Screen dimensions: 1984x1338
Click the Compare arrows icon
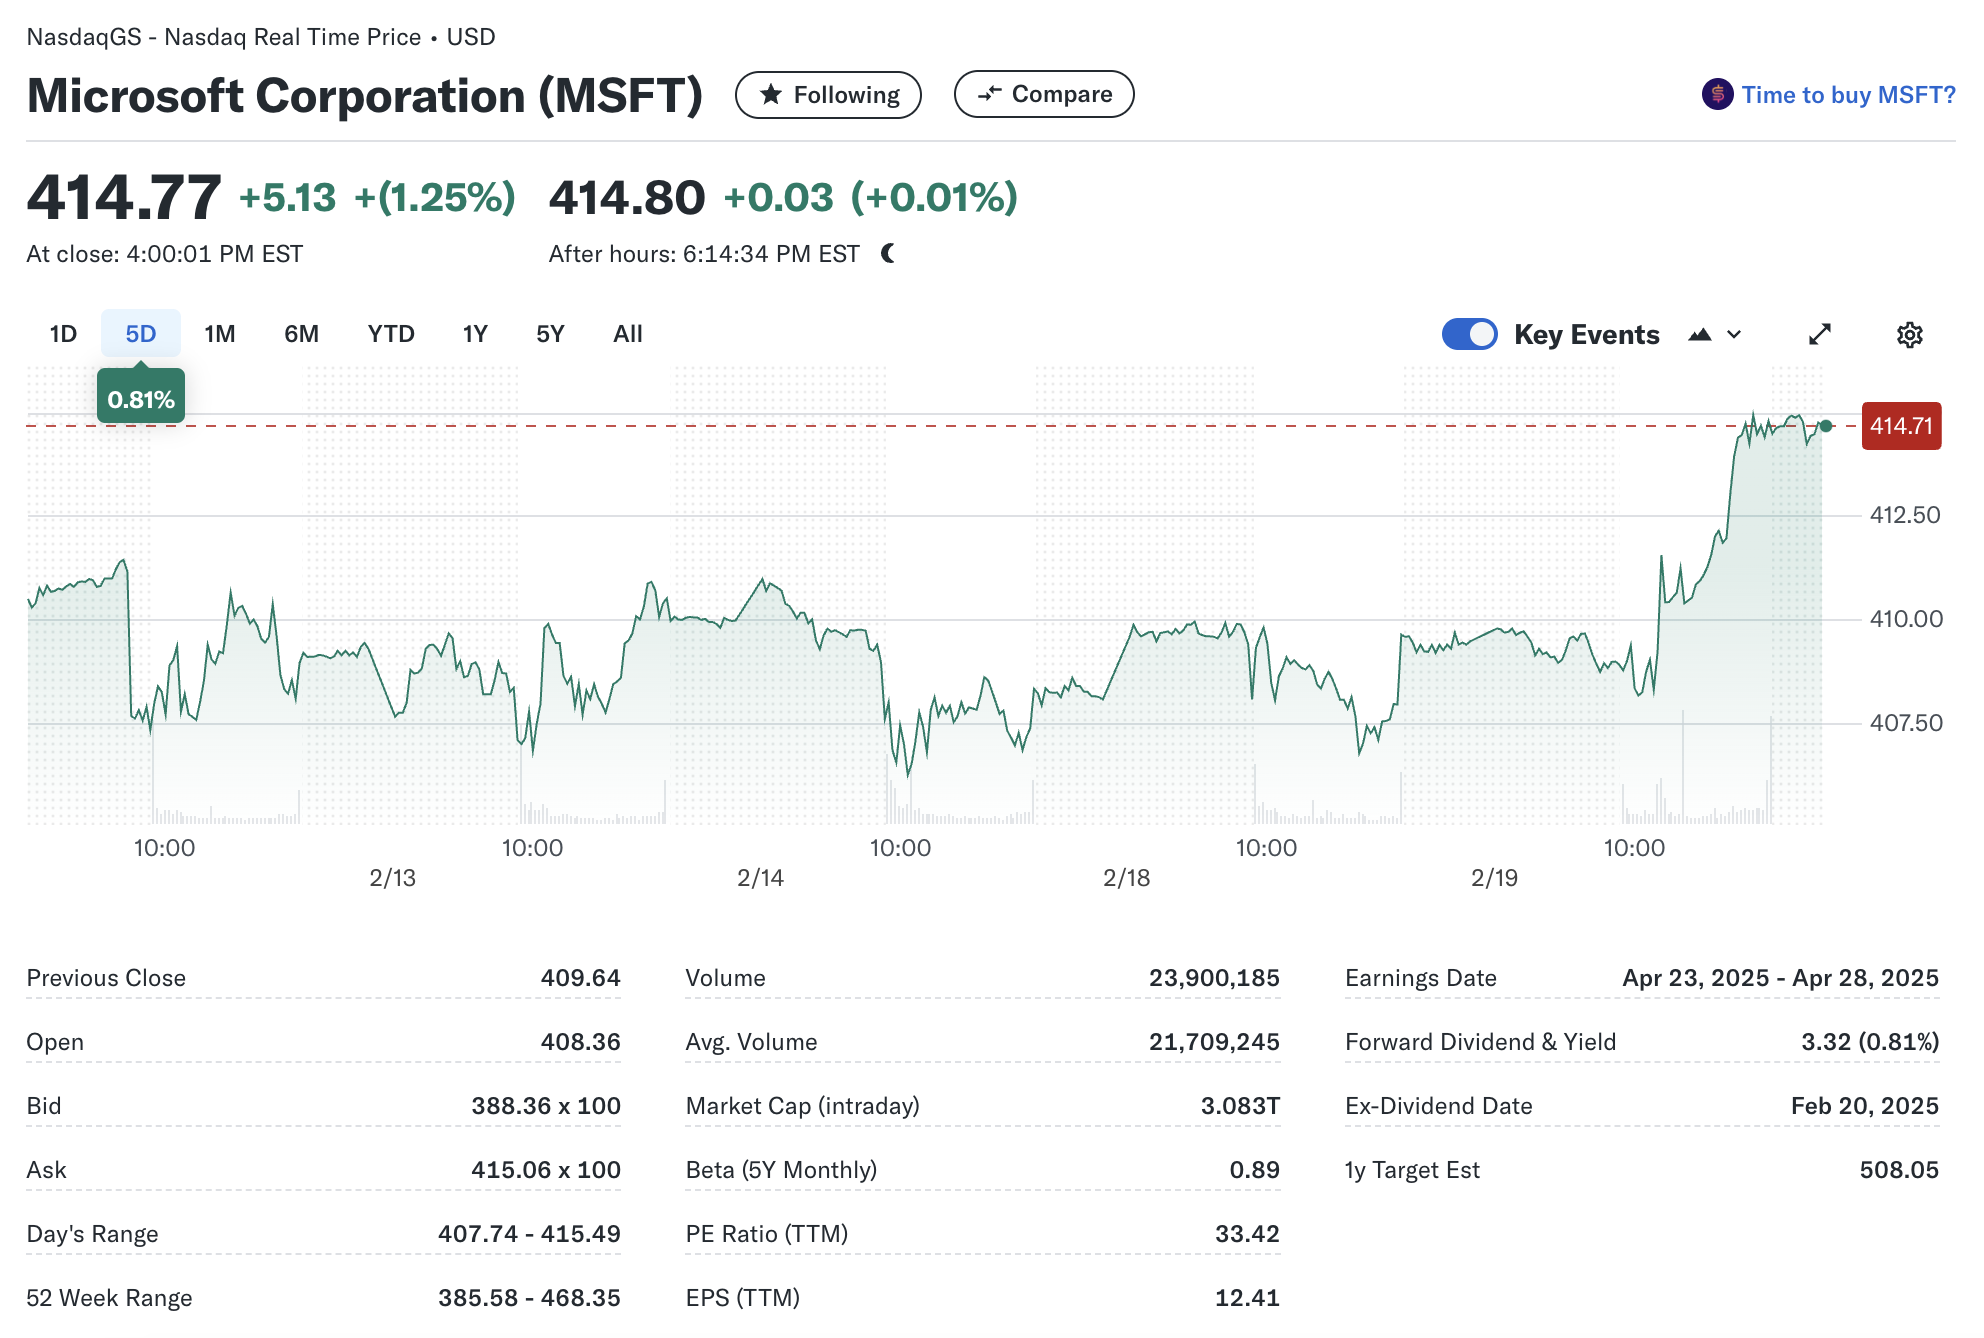[x=989, y=94]
